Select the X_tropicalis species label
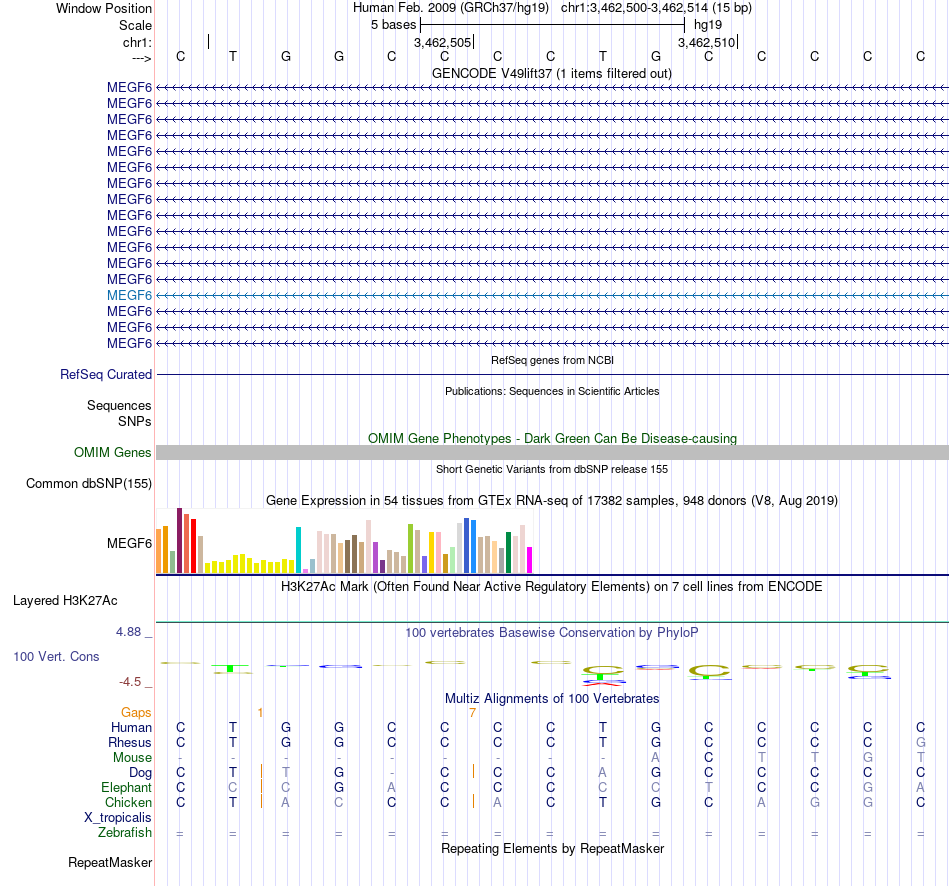This screenshot has width=950, height=886. click(118, 818)
